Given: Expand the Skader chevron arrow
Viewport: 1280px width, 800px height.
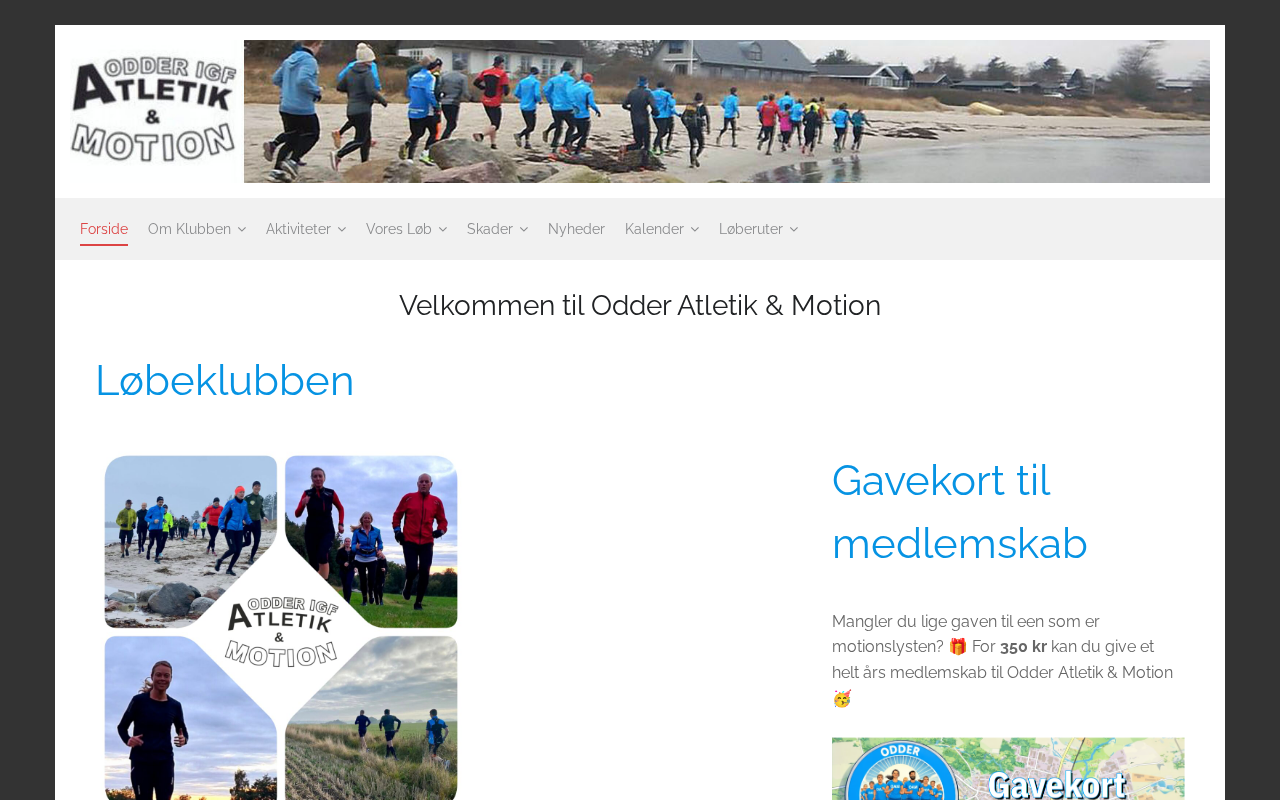Looking at the screenshot, I should click(x=523, y=230).
